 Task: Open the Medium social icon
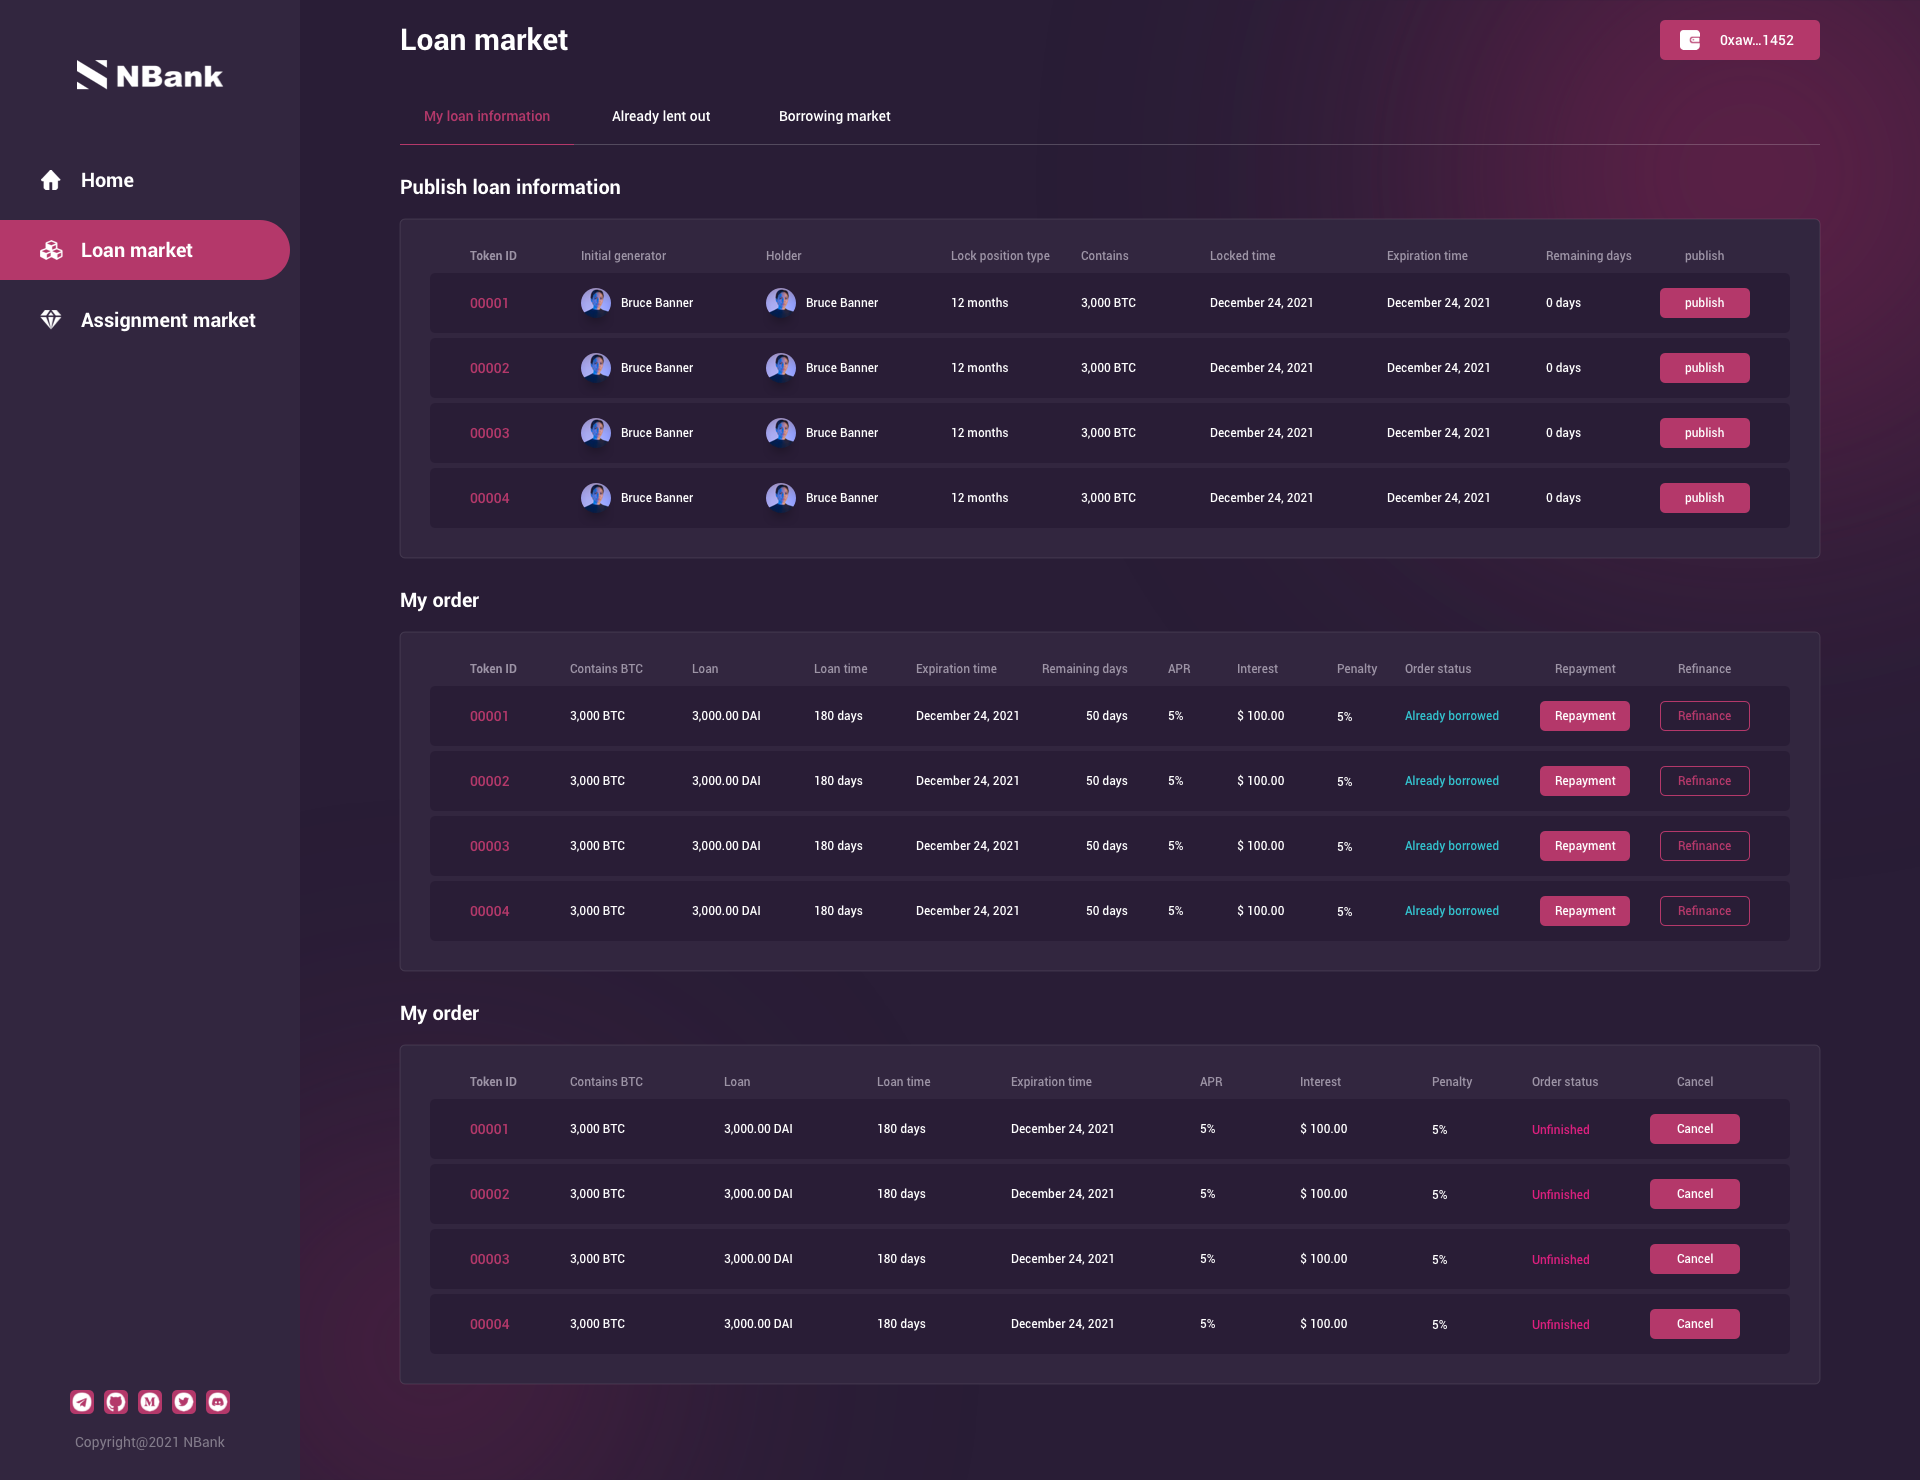150,1402
